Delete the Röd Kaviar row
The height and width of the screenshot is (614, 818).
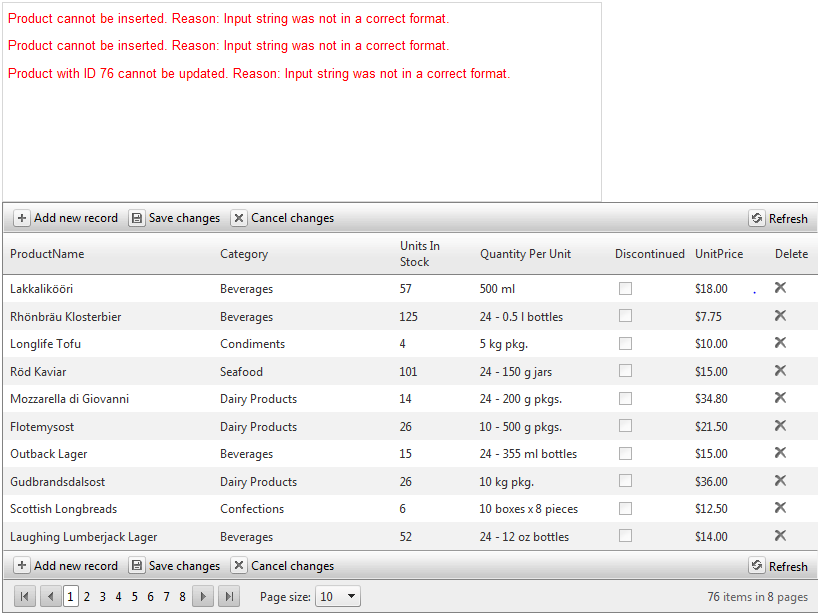click(x=780, y=370)
